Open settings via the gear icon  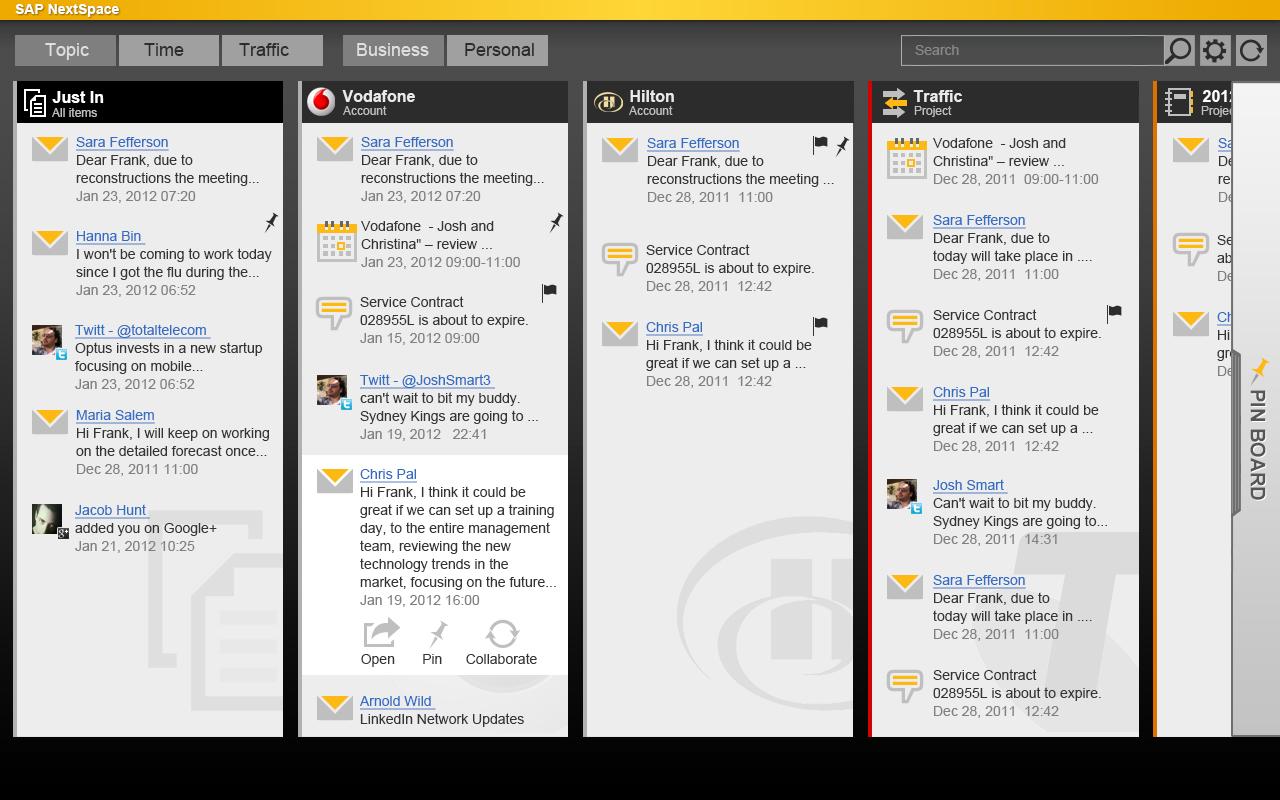coord(1215,50)
